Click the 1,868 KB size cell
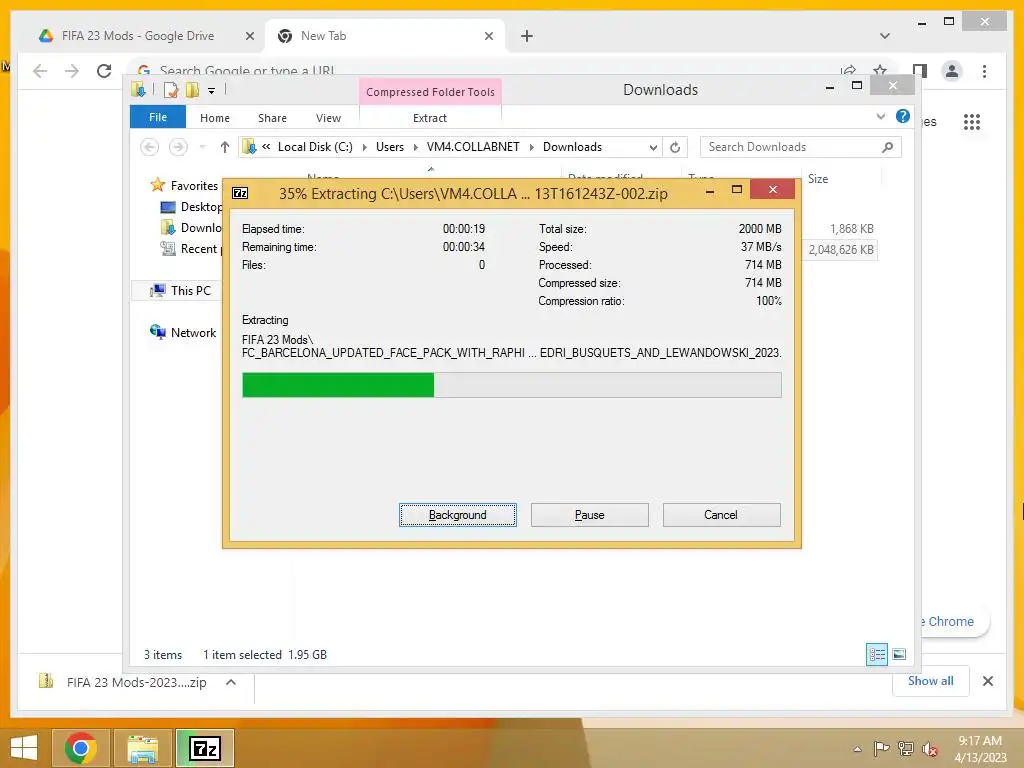The width and height of the screenshot is (1024, 768). pyautogui.click(x=852, y=229)
